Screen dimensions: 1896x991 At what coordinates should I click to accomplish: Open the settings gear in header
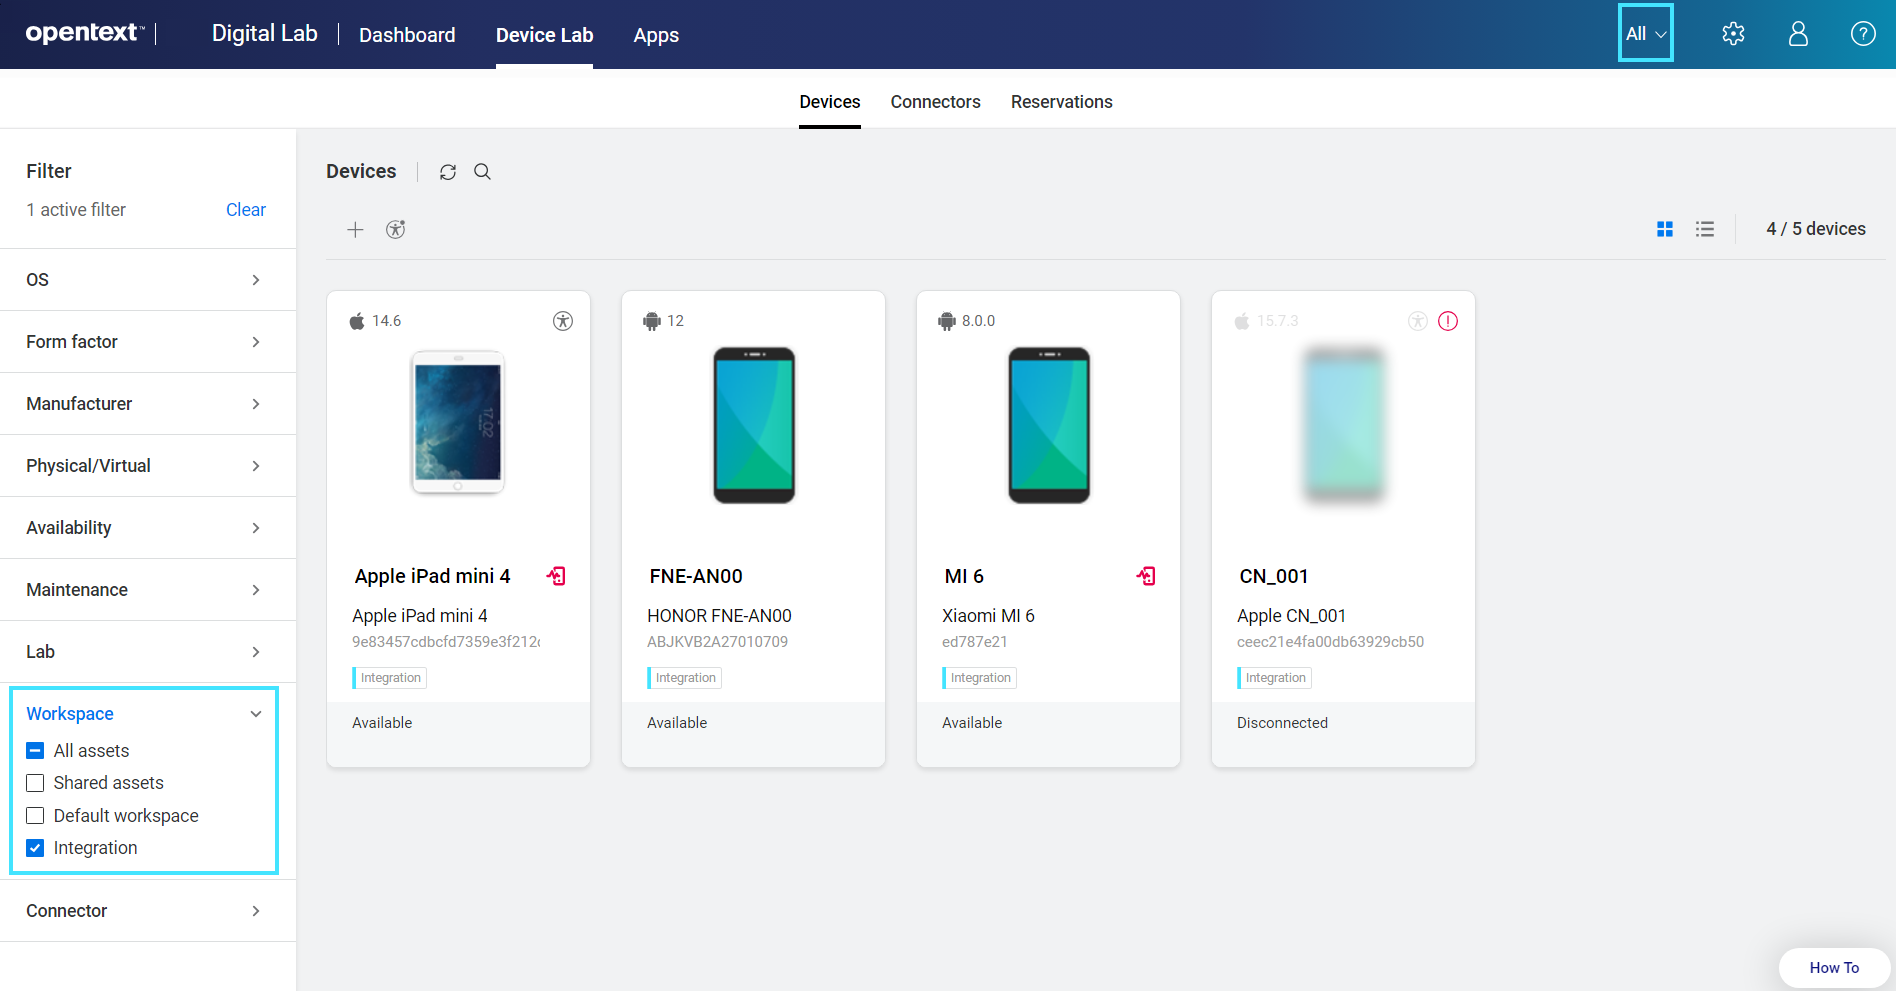tap(1733, 34)
